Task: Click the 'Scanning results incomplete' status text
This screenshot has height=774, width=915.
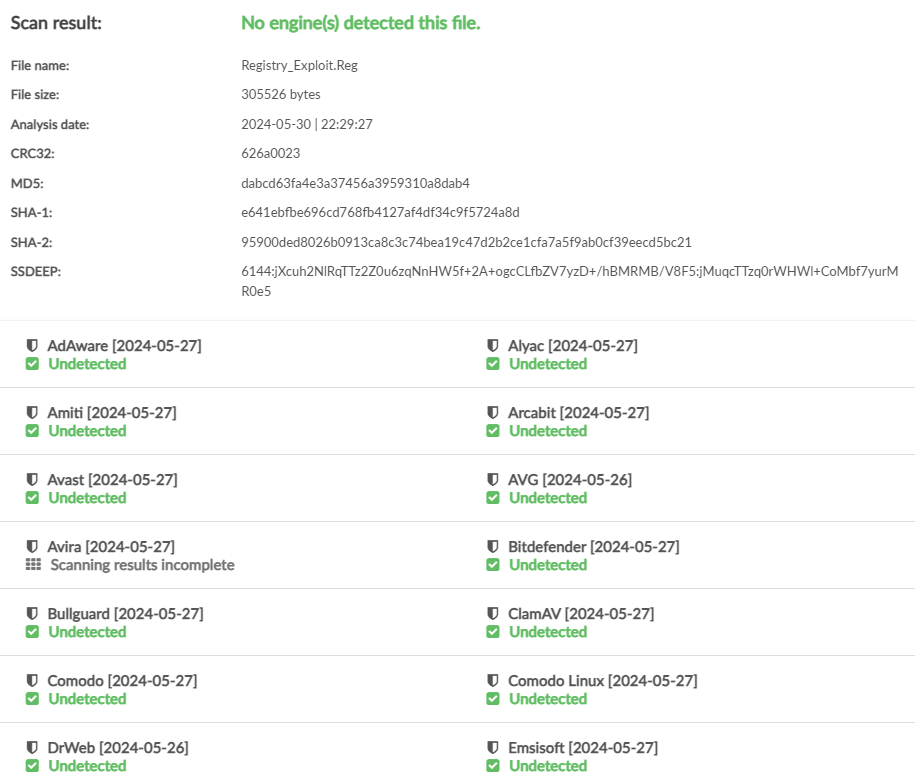Action: point(142,565)
